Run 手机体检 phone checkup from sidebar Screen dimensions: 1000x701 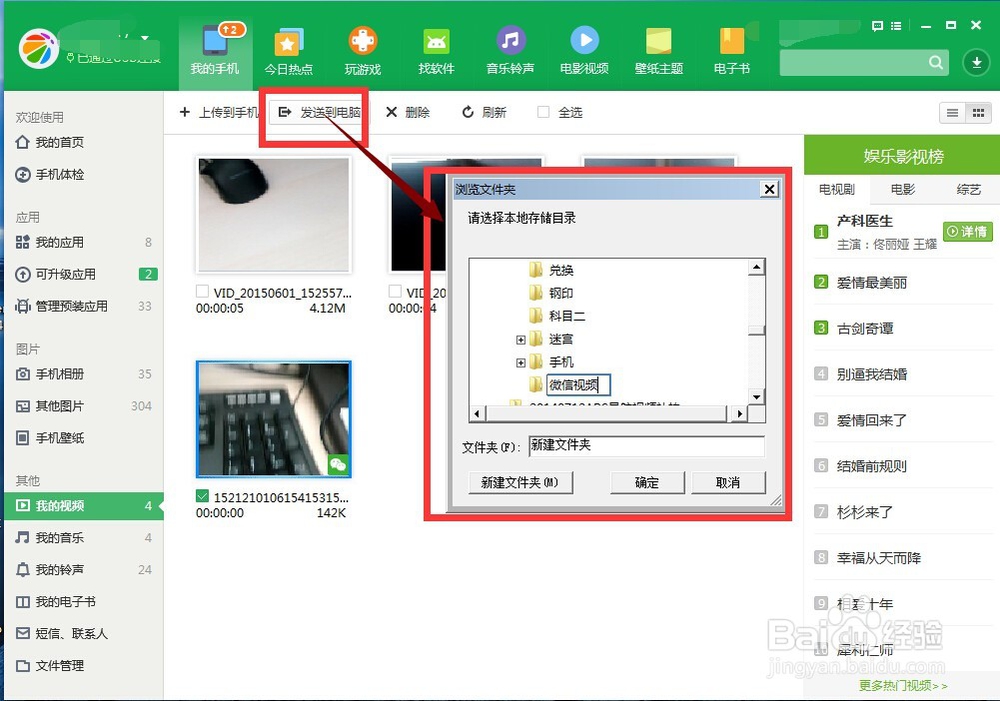48,174
